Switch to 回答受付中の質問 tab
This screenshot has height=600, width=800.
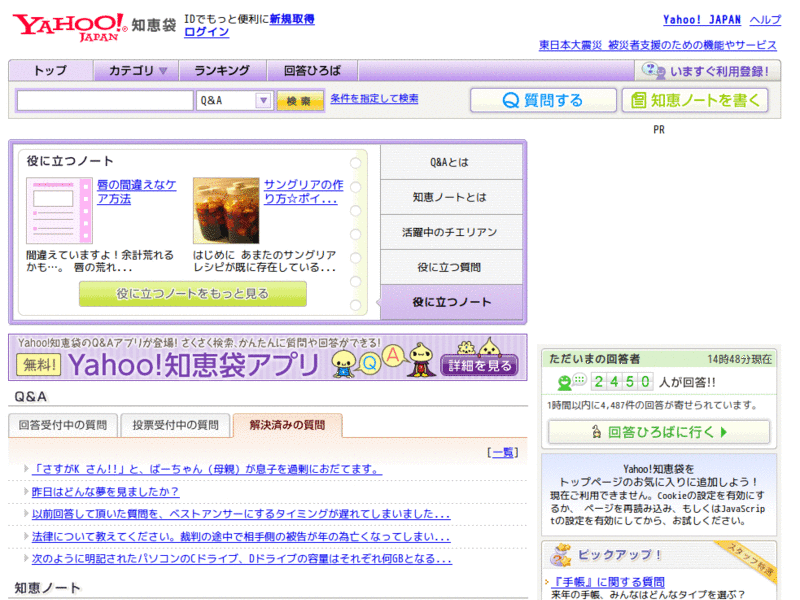63,425
